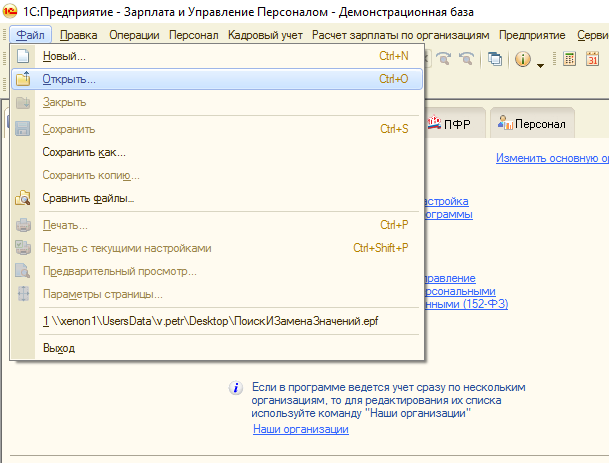Open the 'Предприятие' menu
609x463 pixels.
coord(532,35)
